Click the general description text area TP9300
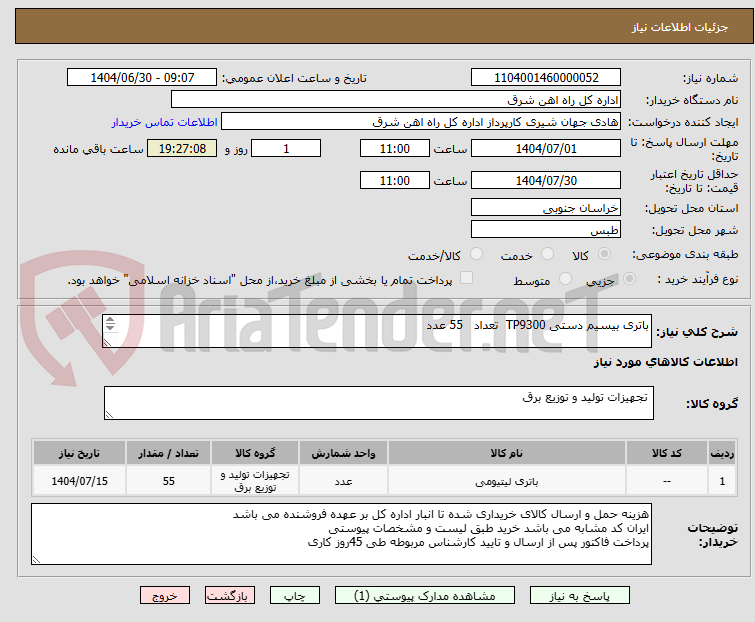 (377, 331)
